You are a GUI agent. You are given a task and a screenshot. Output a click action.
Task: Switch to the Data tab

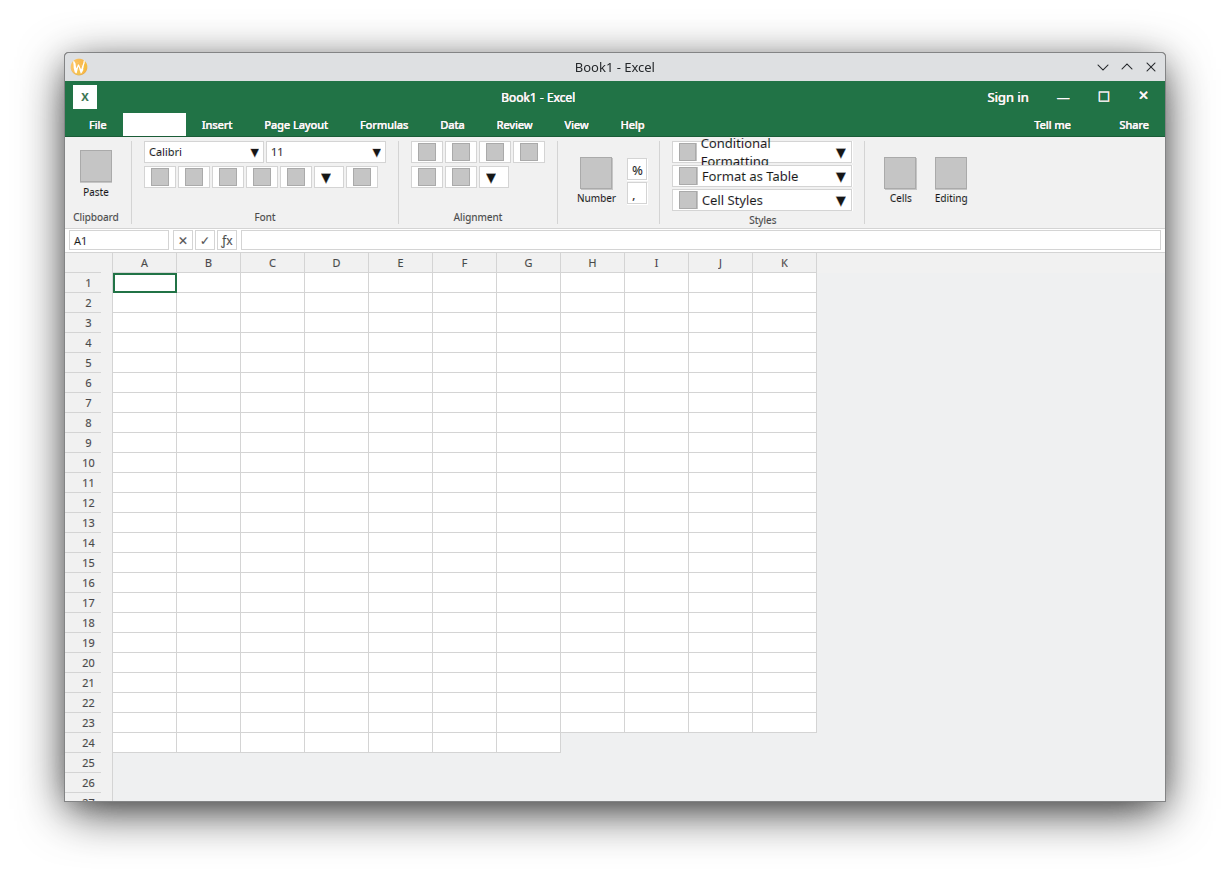(x=452, y=125)
